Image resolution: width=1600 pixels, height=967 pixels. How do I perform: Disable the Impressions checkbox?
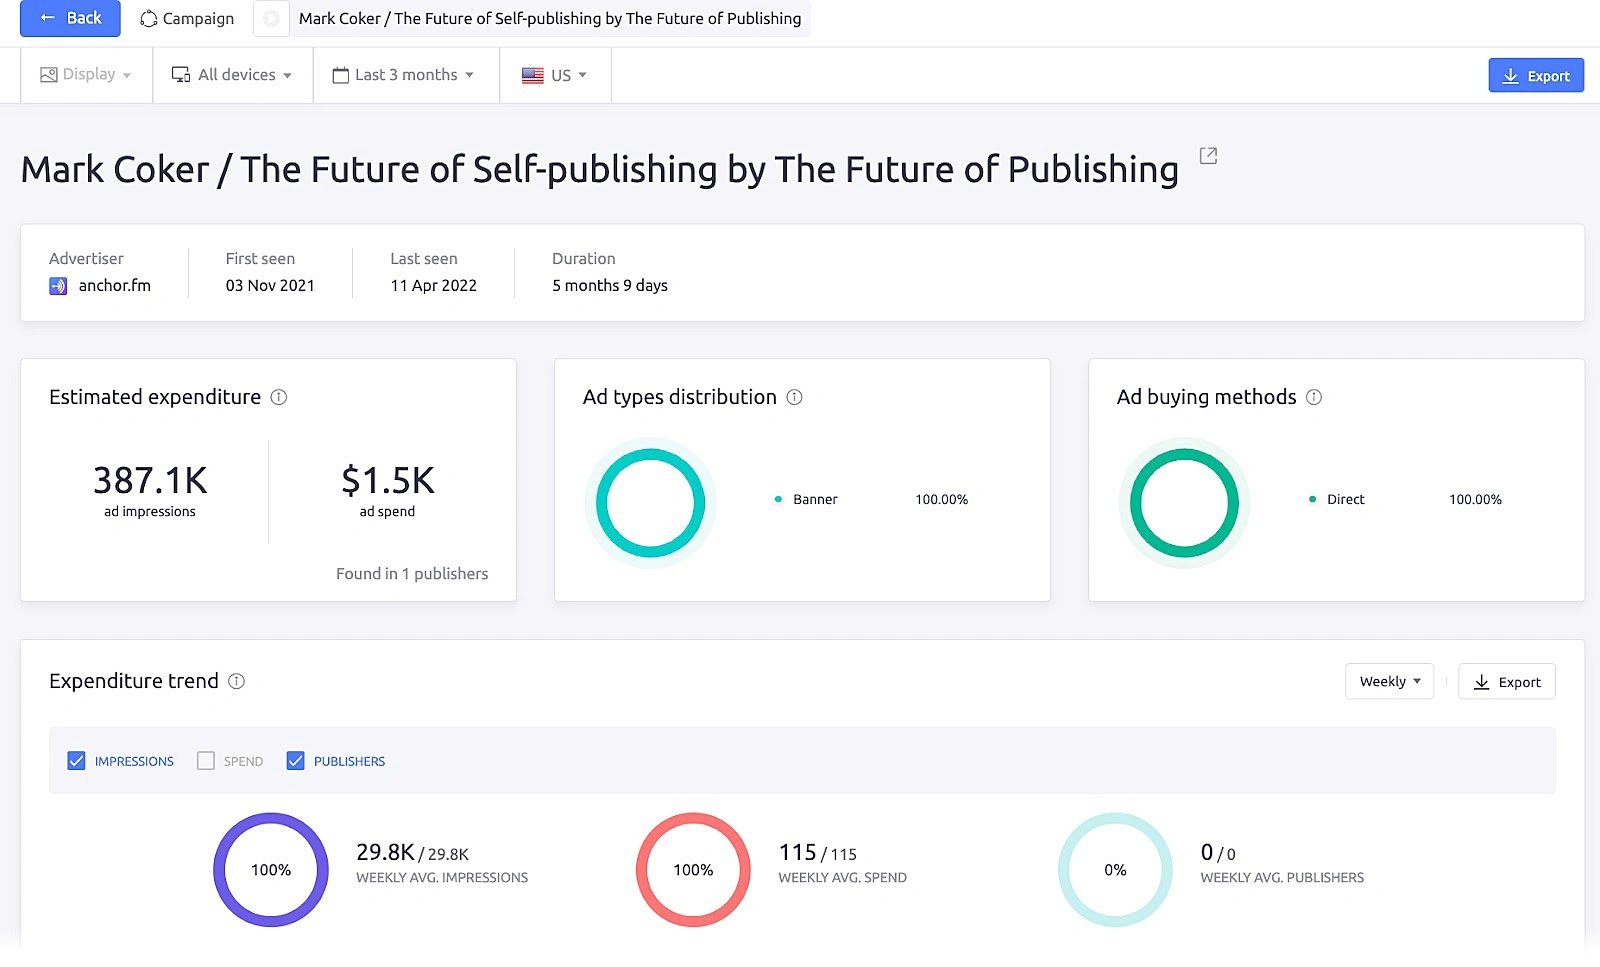77,760
